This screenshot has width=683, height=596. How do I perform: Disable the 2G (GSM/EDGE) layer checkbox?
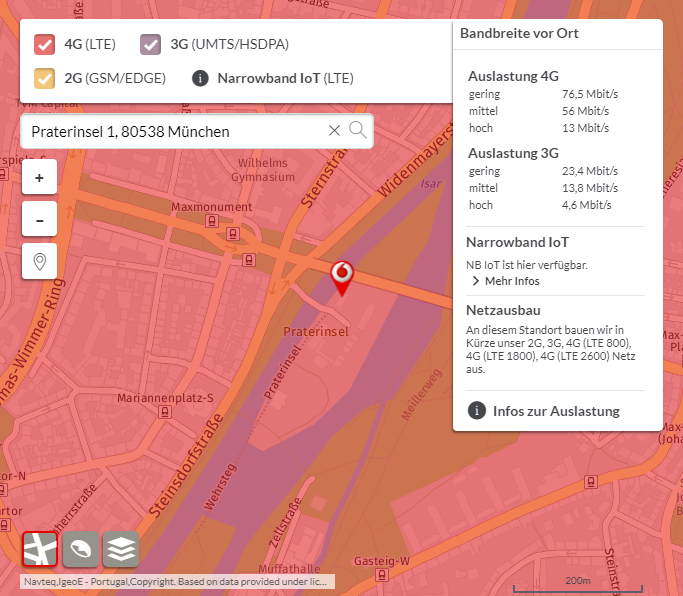44,78
